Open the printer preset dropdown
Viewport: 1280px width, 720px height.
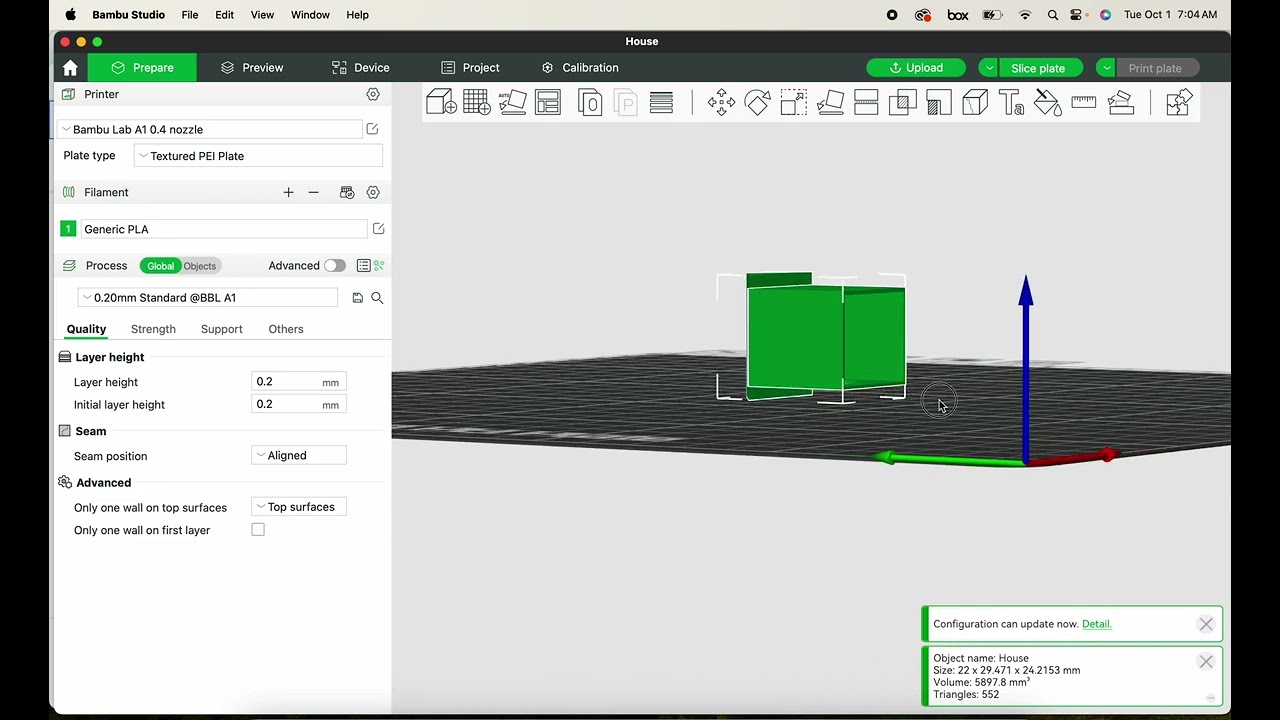(209, 129)
